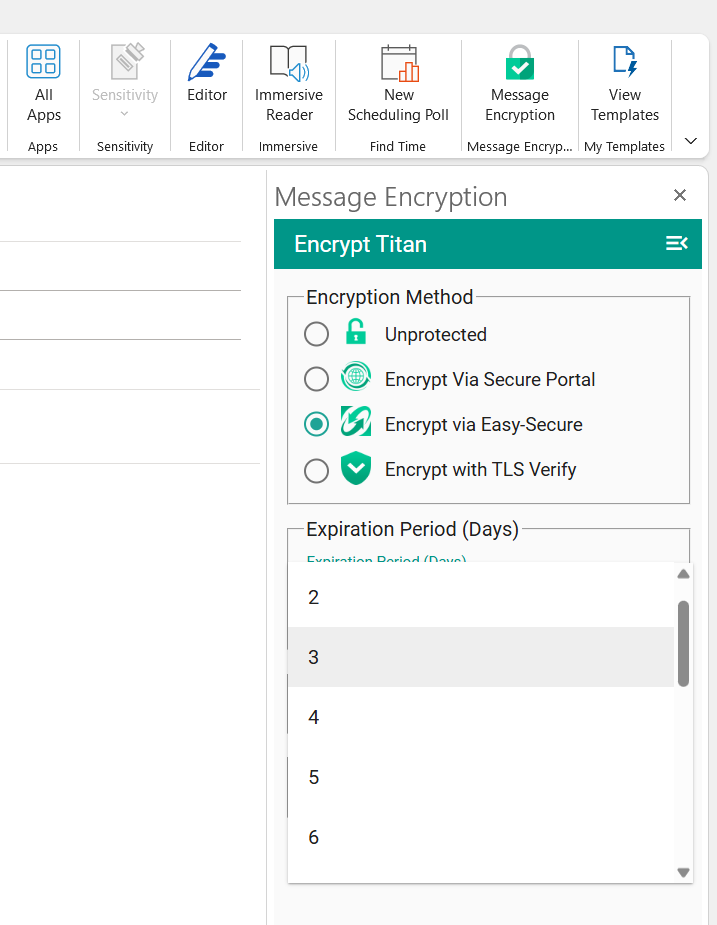Click the Find Time group label
The height and width of the screenshot is (925, 717).
click(x=398, y=146)
